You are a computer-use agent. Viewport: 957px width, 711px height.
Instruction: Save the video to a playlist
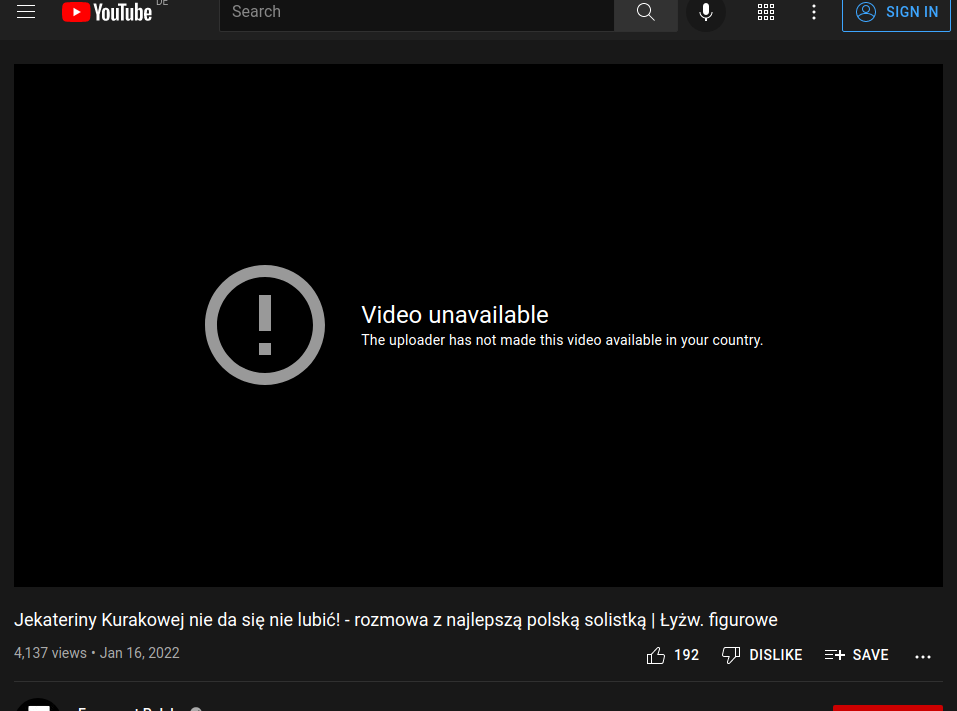[x=857, y=655]
